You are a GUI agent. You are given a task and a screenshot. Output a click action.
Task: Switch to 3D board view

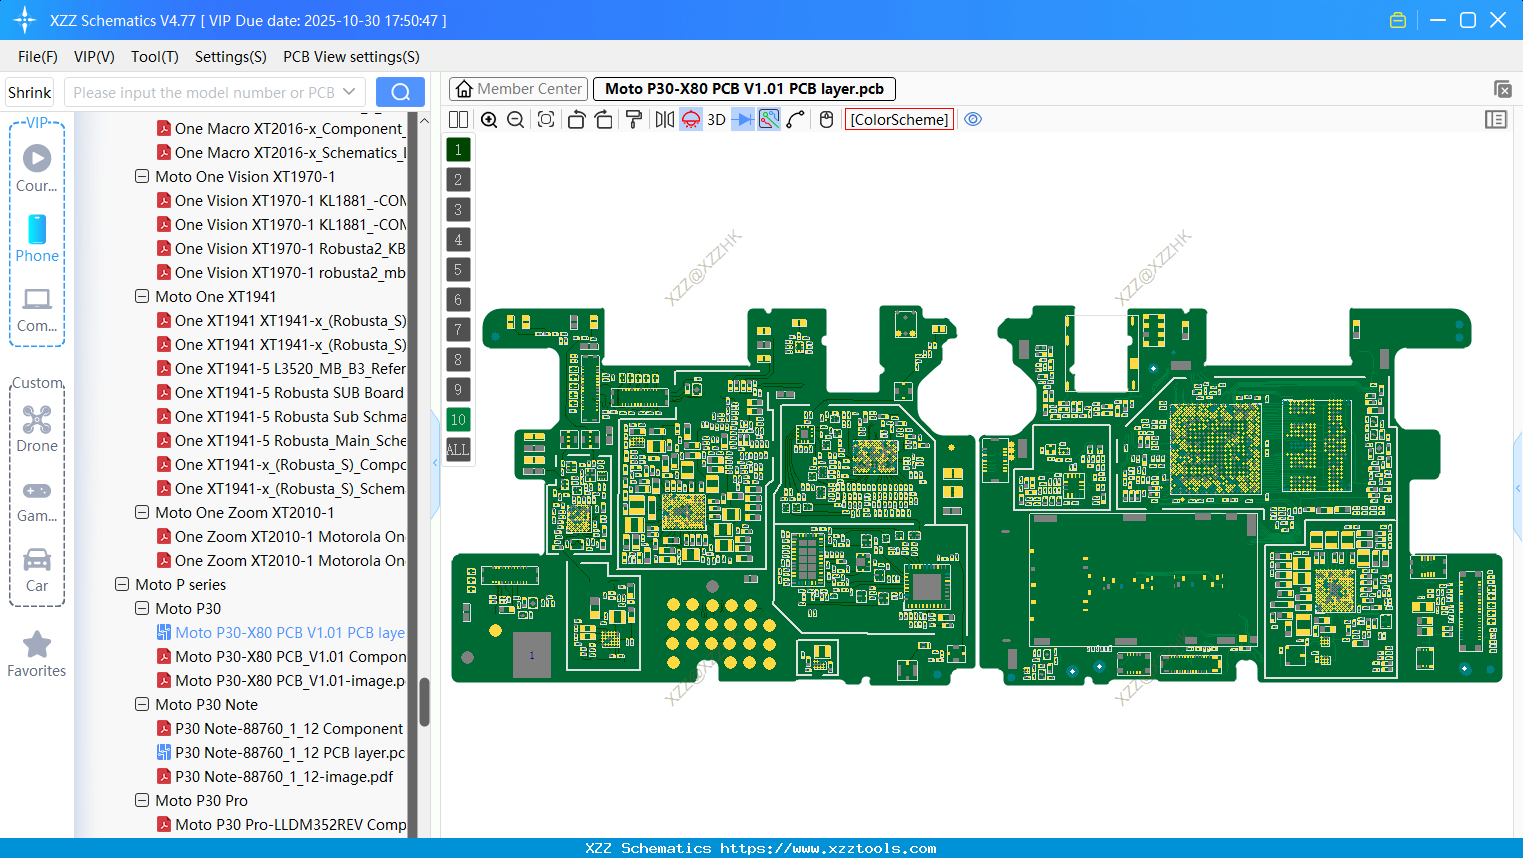(716, 119)
